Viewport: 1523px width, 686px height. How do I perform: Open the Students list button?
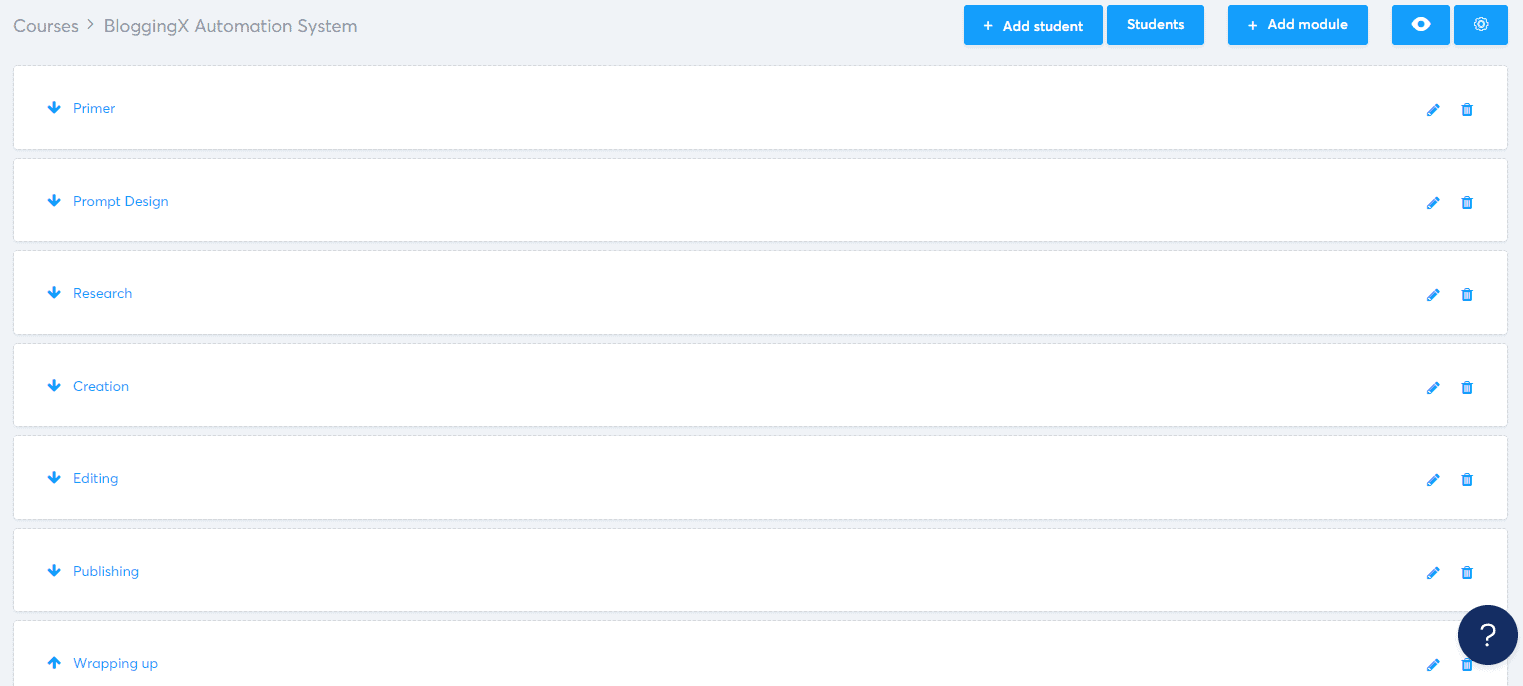tap(1155, 25)
